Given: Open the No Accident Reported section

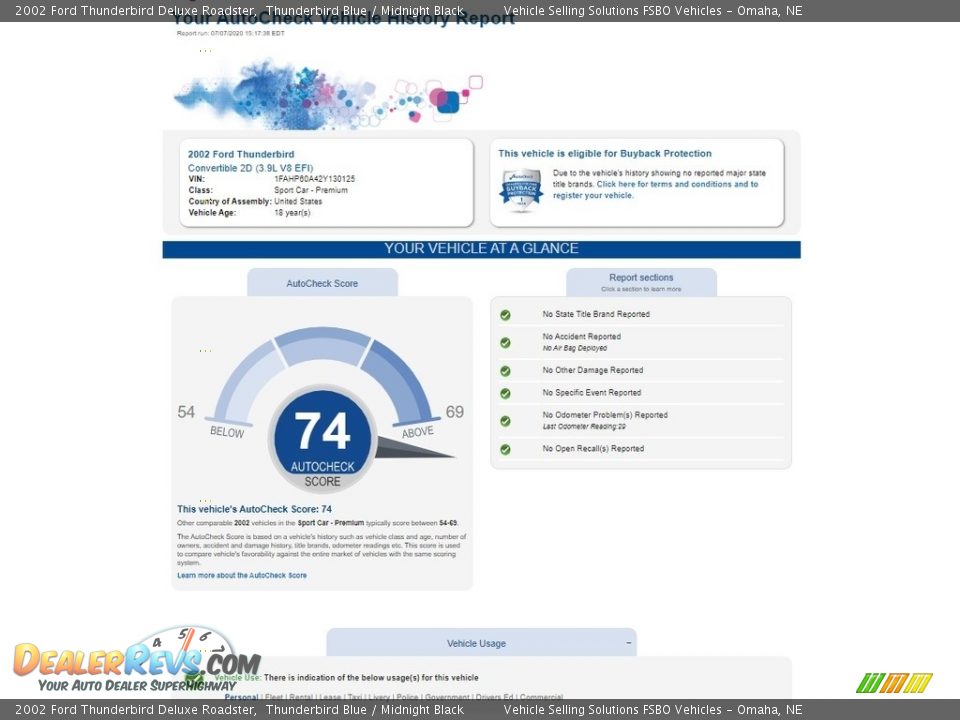Looking at the screenshot, I should (582, 336).
